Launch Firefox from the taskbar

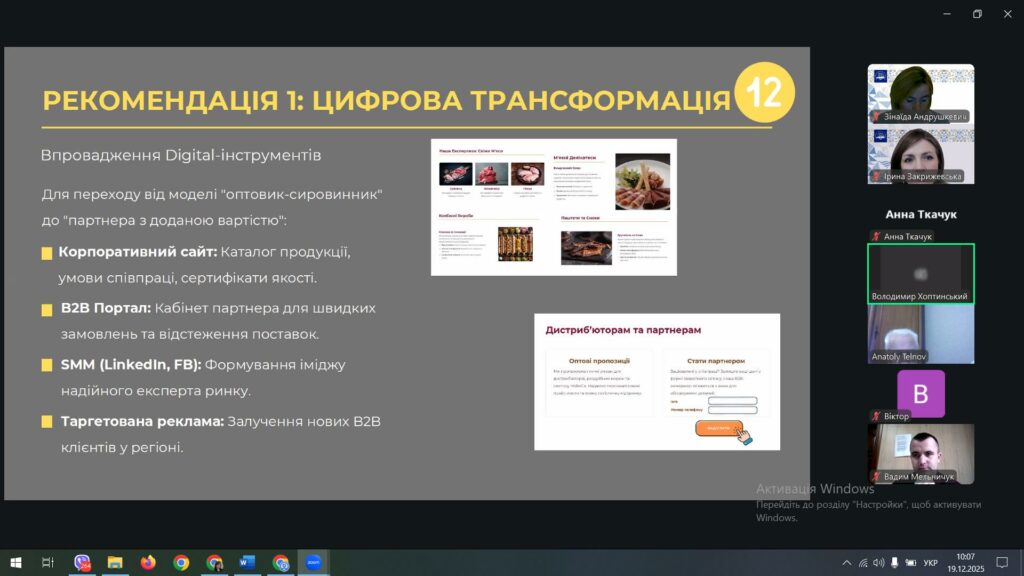(x=148, y=563)
